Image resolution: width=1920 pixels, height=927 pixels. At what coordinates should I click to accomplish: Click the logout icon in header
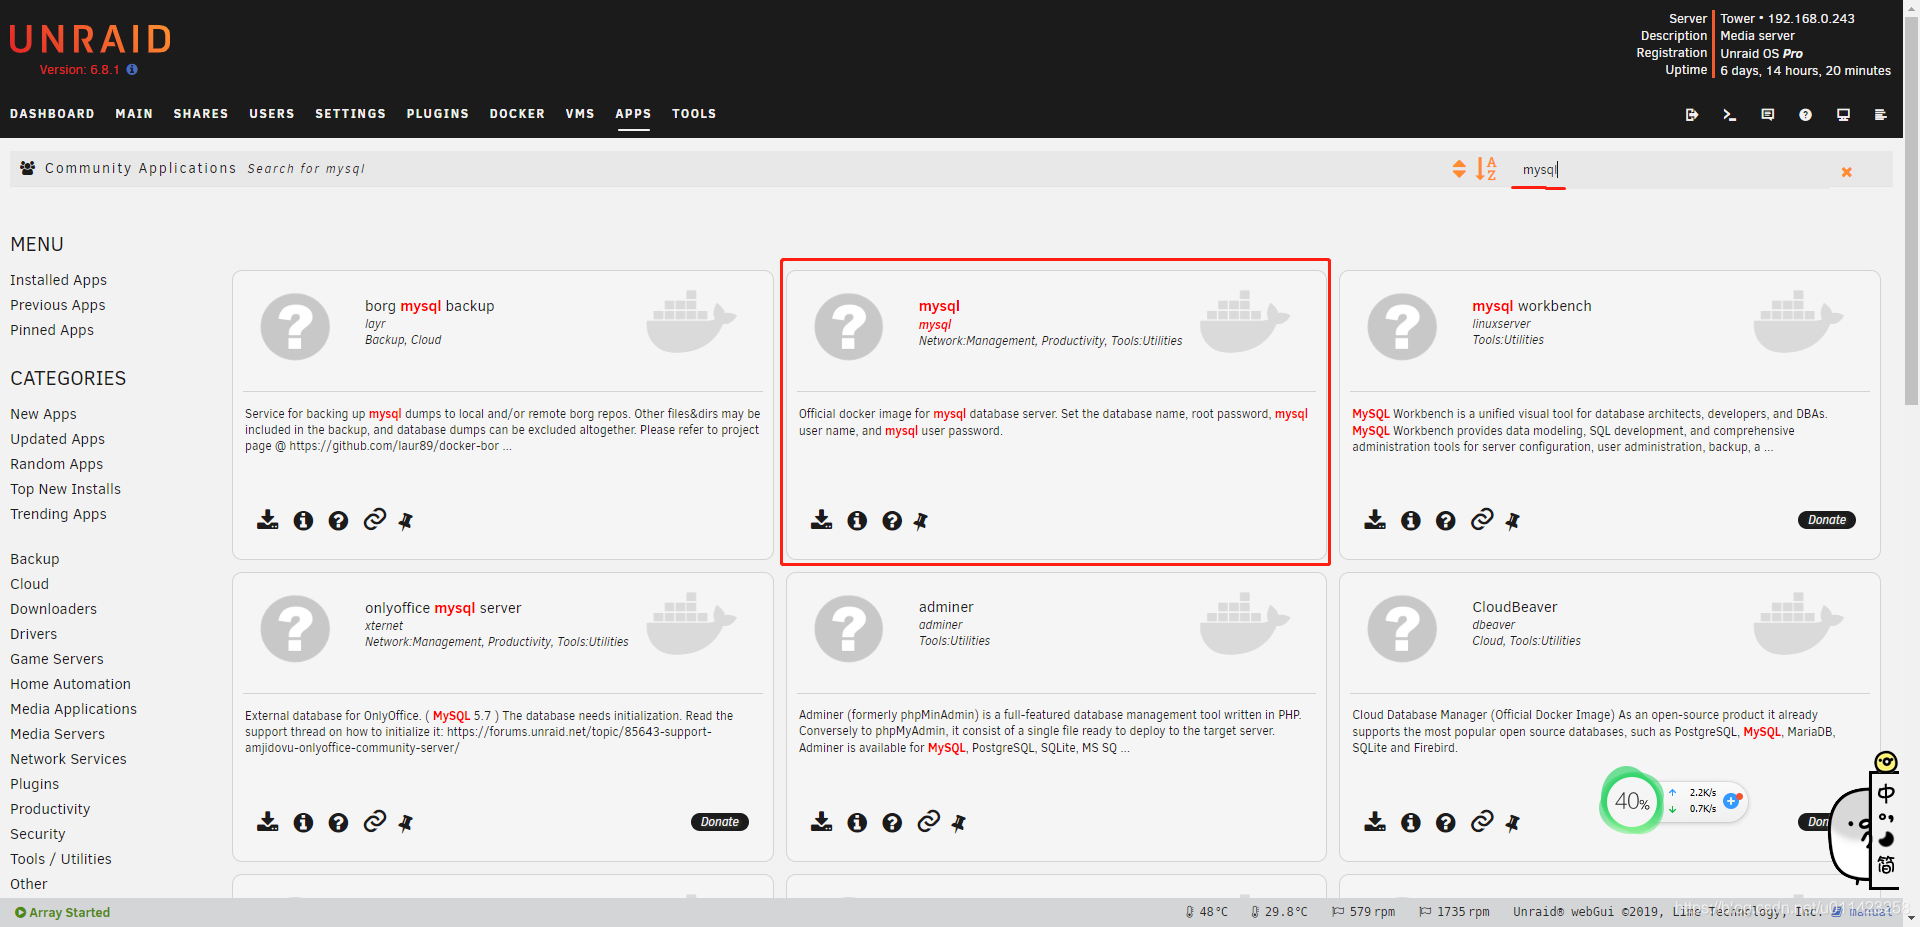(1691, 115)
